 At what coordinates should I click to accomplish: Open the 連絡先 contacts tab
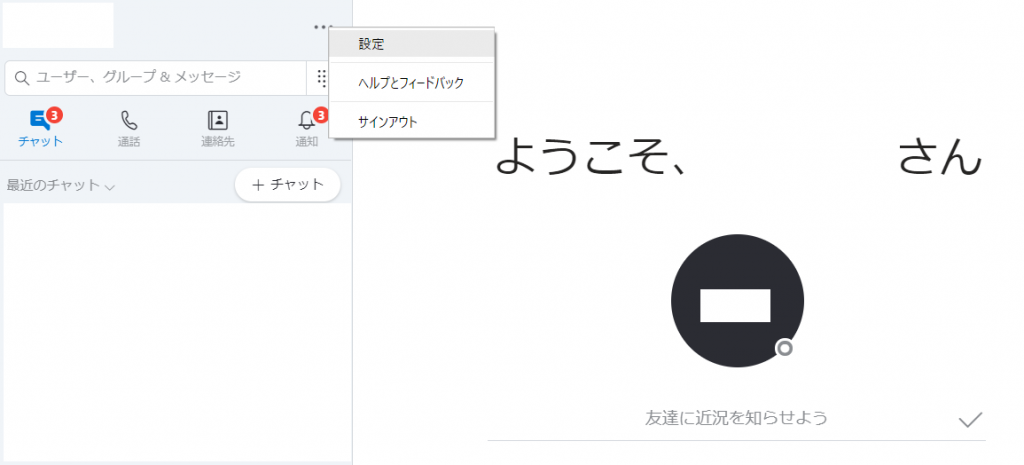pos(217,128)
